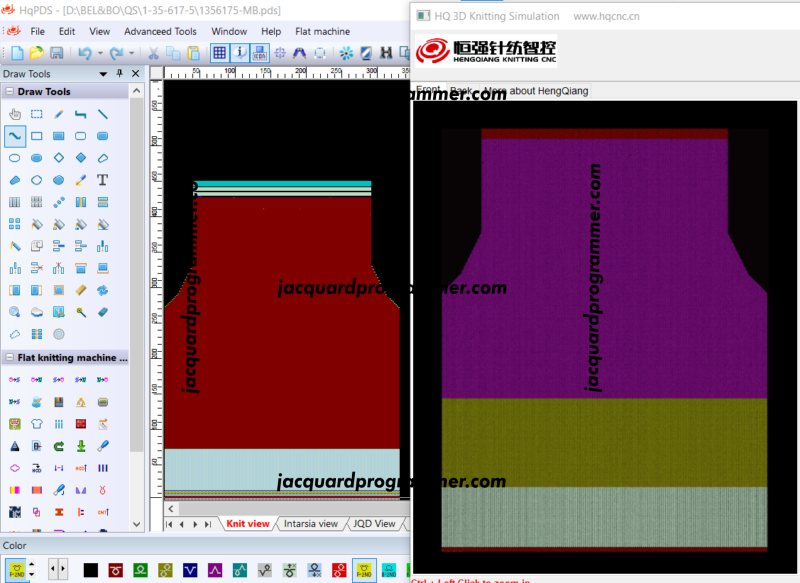This screenshot has width=800, height=583.
Task: Select the eraser tool in Draw Tools
Action: pos(103,312)
